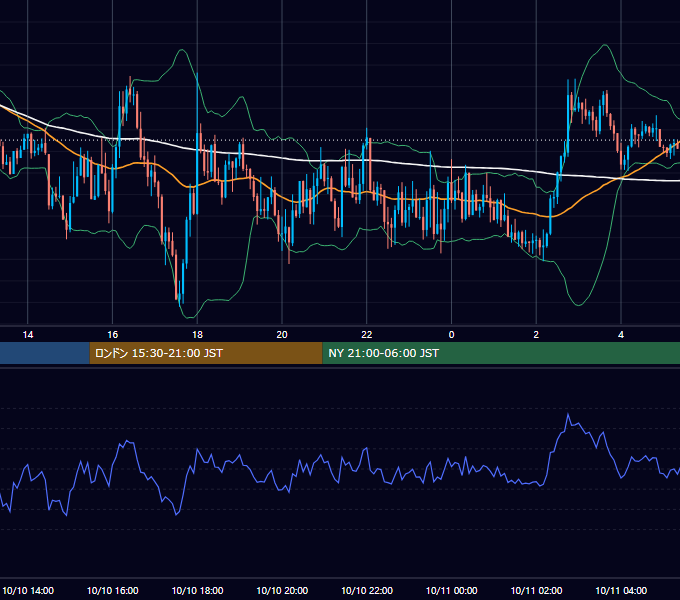The image size is (680, 600).
Task: Click the 20 hour axis label
Action: 282,335
